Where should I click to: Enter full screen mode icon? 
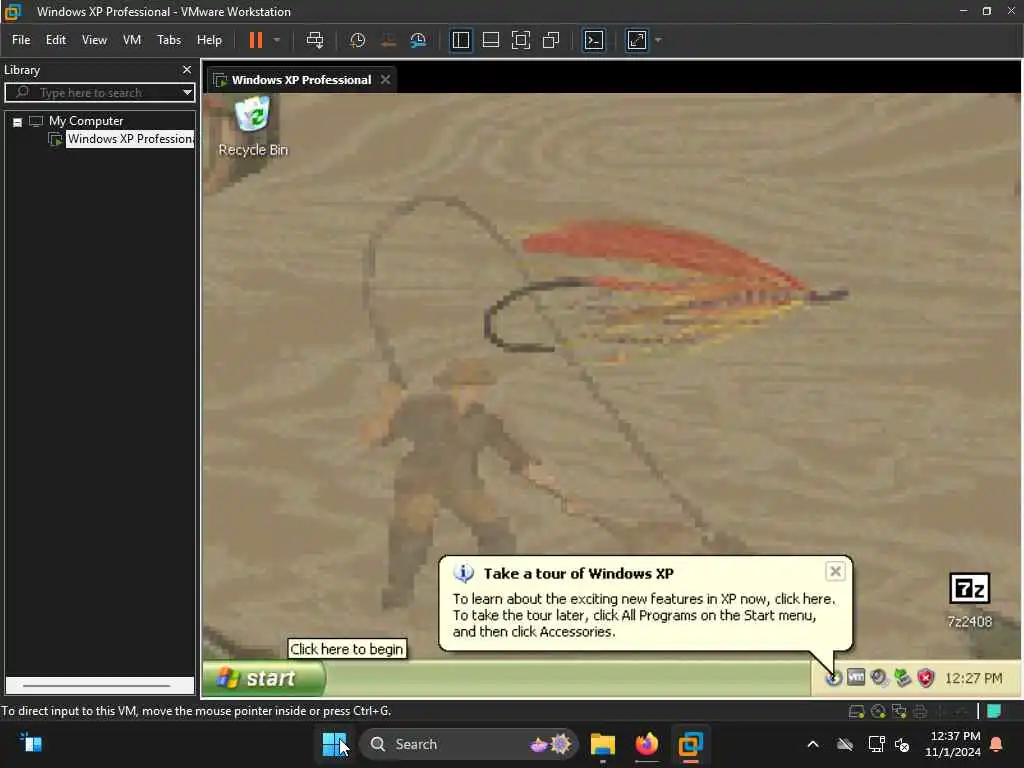point(520,40)
